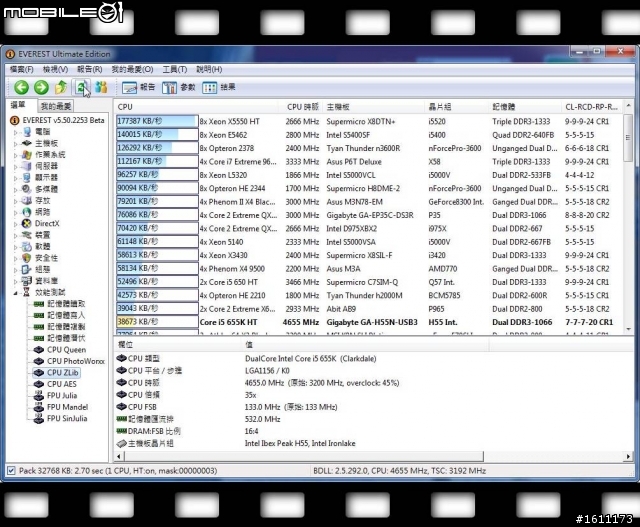Select the Core i5 655K HT result row
The image size is (640, 527).
(369, 322)
